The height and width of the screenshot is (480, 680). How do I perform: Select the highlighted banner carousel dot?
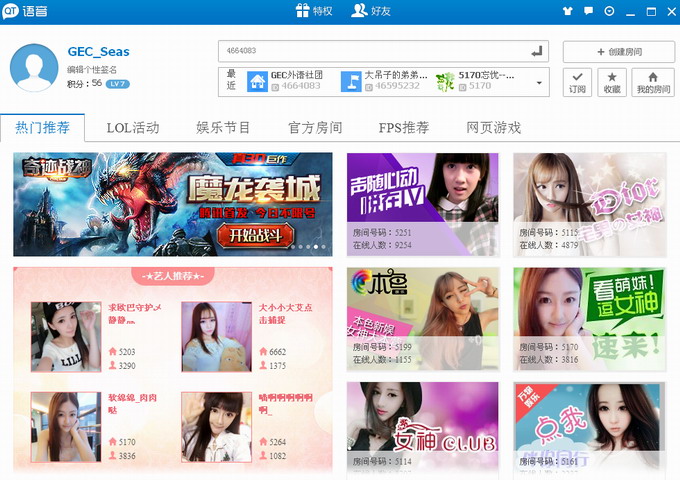[x=316, y=247]
